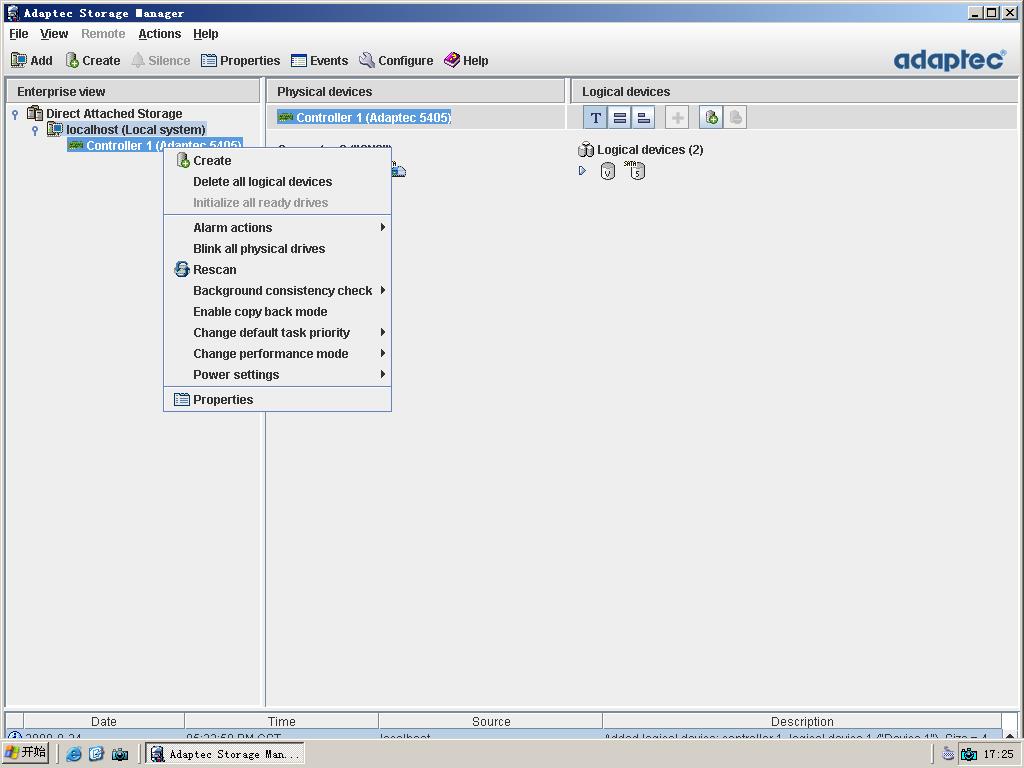Select the SATA logical drive icon
This screenshot has width=1024, height=768.
coord(636,170)
